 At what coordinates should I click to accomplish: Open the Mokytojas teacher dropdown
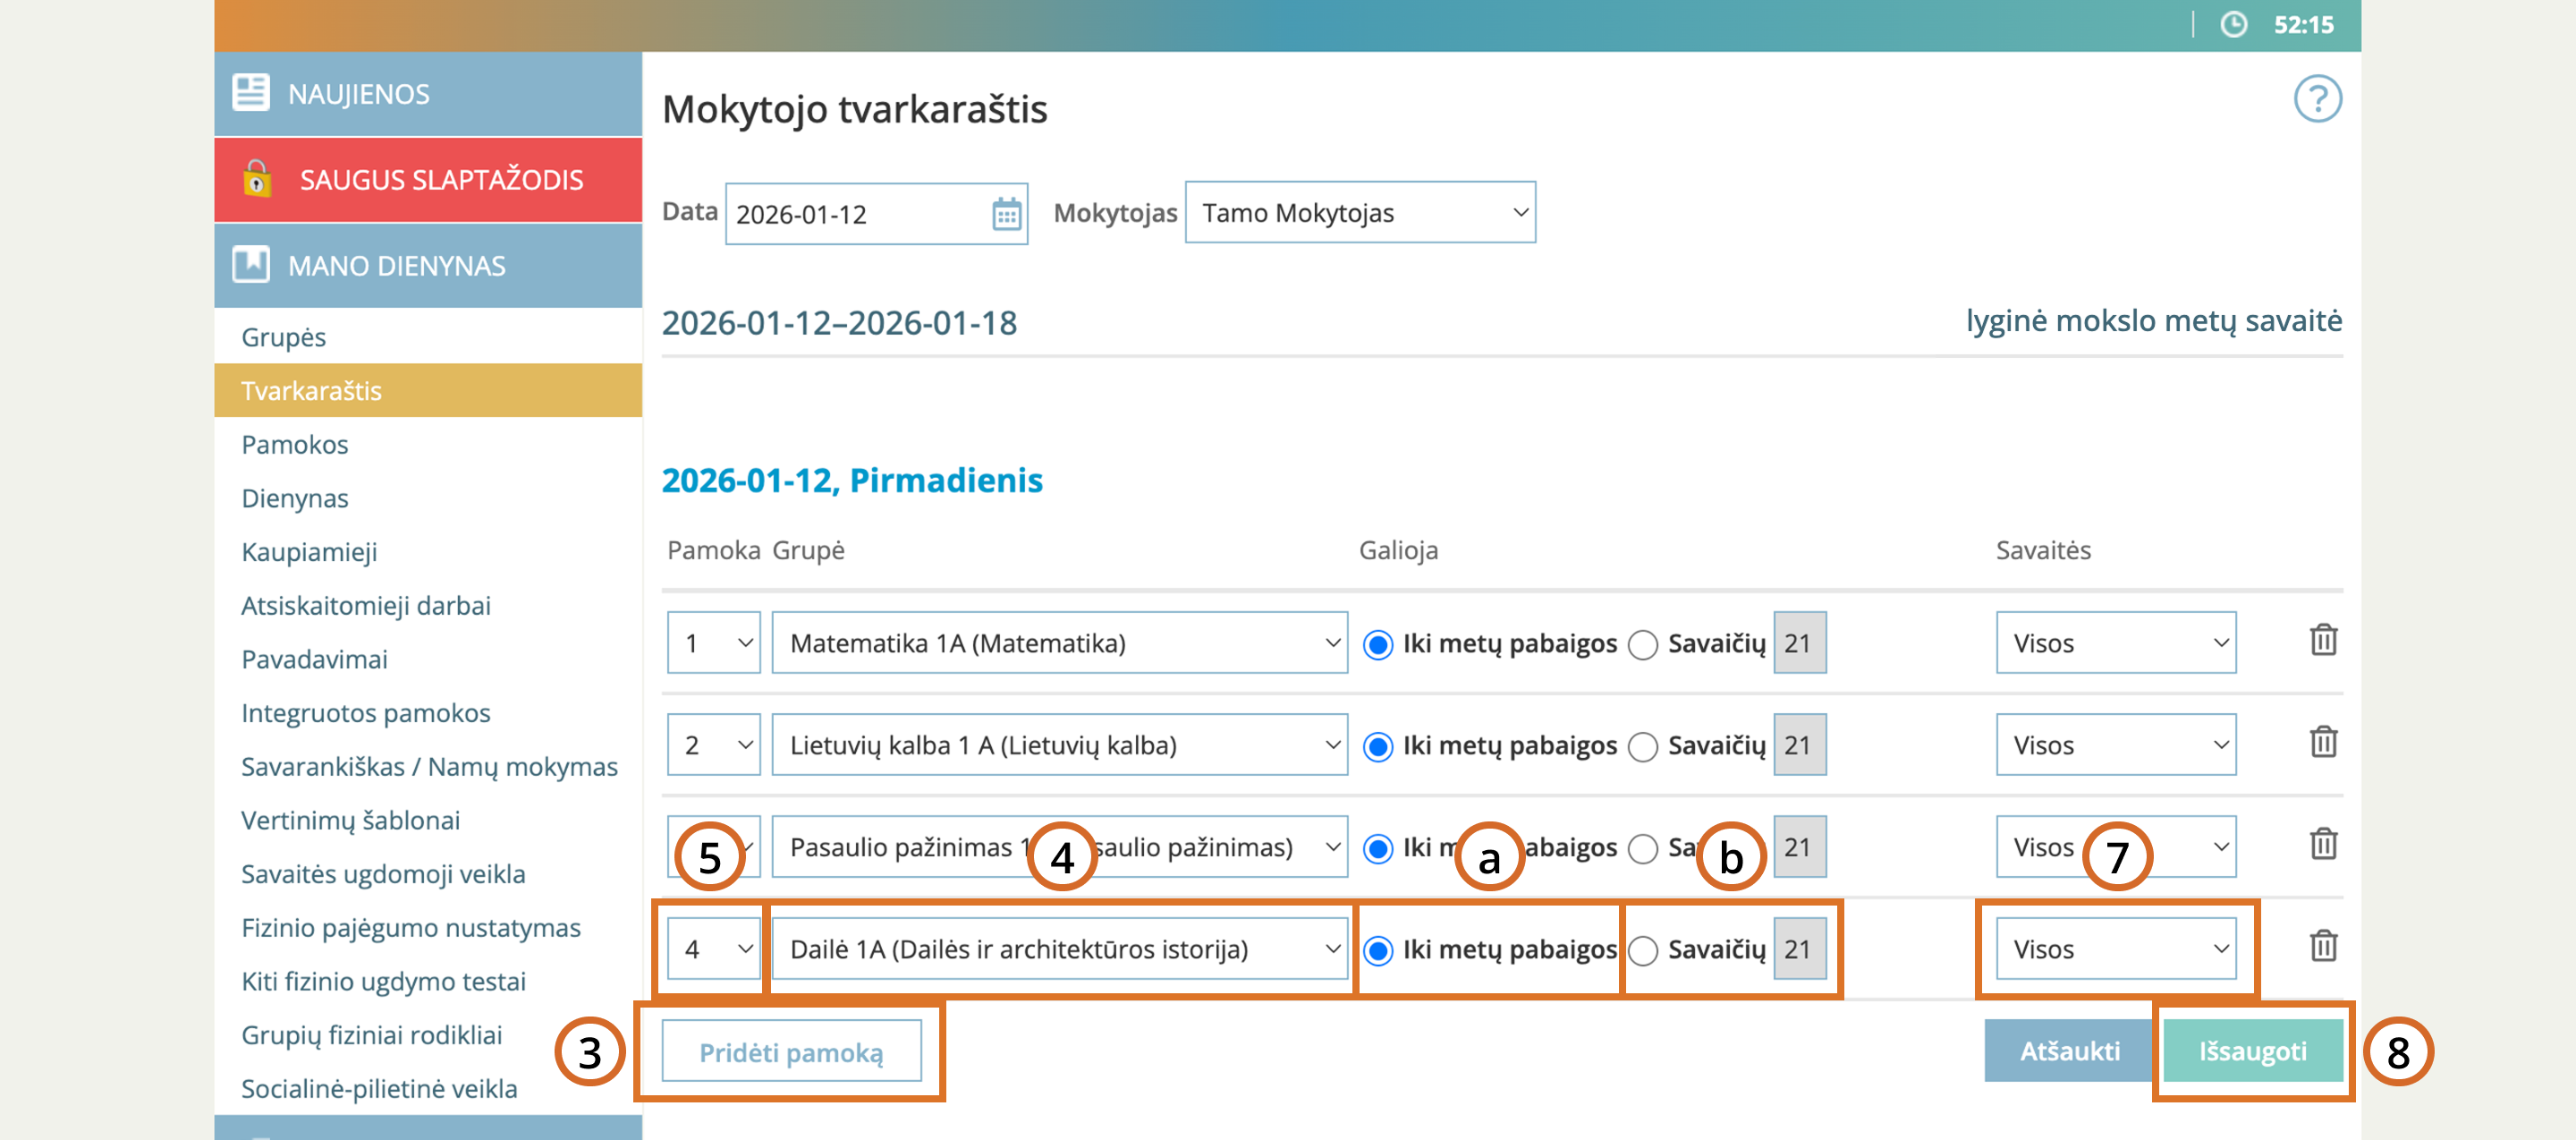[1359, 213]
